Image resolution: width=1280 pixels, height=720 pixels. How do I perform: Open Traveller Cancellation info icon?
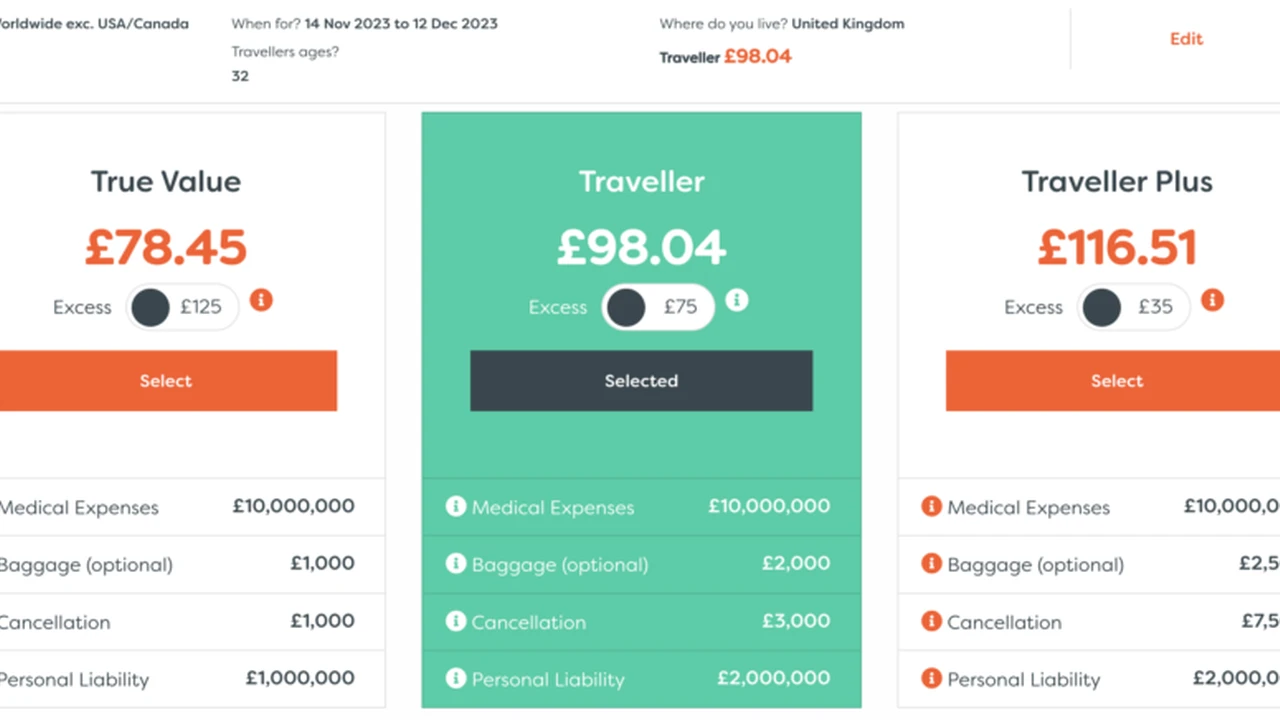(456, 621)
